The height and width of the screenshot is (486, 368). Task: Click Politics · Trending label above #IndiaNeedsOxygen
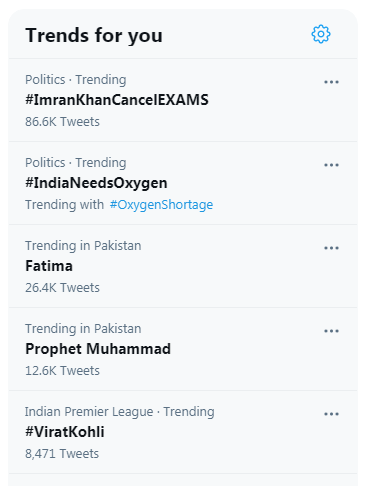tap(76, 163)
